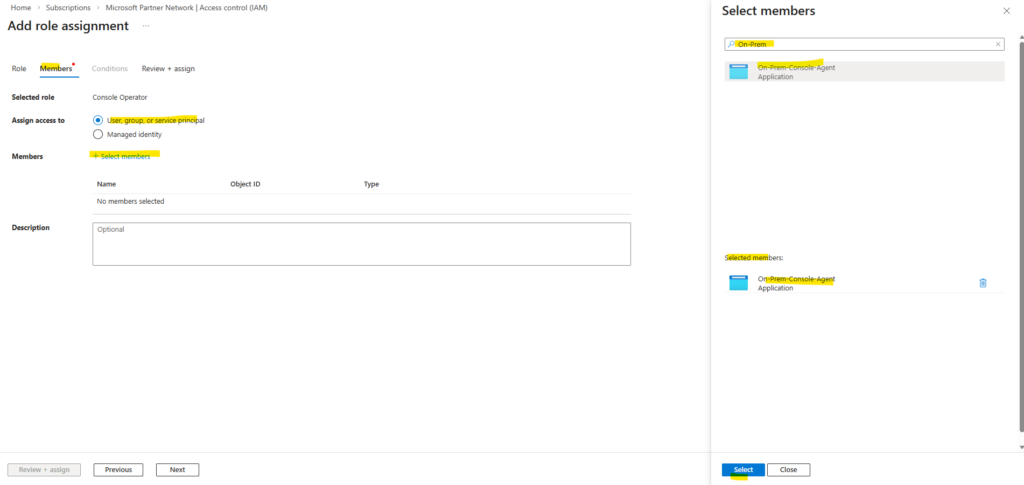Click the bottom Review + assign button
This screenshot has width=1024, height=485.
pyautogui.click(x=43, y=469)
